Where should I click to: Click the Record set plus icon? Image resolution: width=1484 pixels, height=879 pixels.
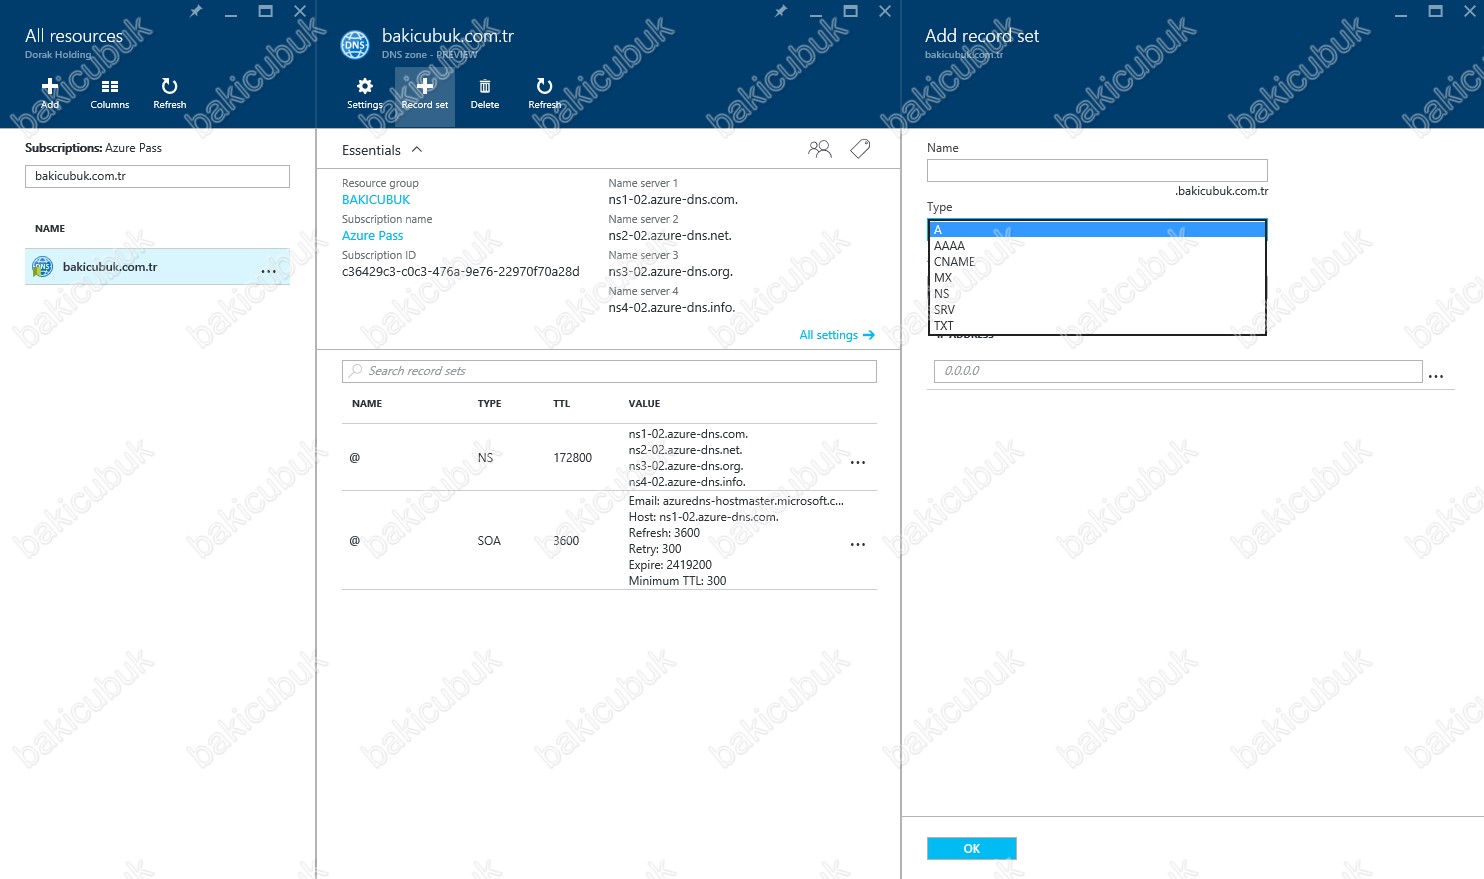pyautogui.click(x=425, y=88)
